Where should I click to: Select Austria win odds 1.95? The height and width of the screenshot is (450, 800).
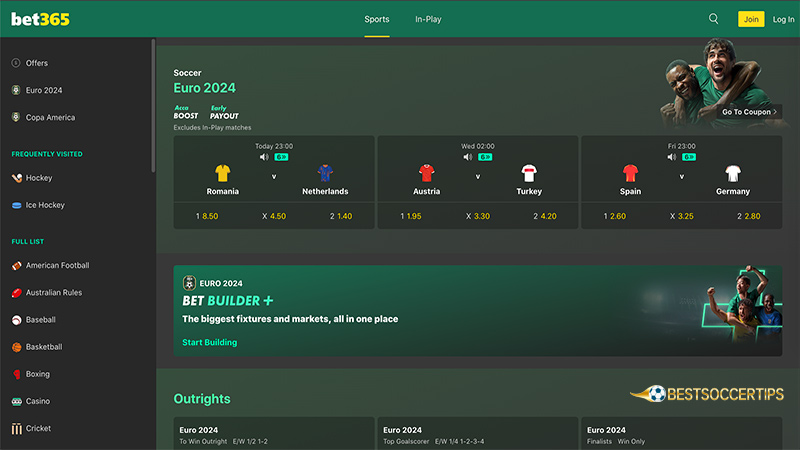point(411,216)
